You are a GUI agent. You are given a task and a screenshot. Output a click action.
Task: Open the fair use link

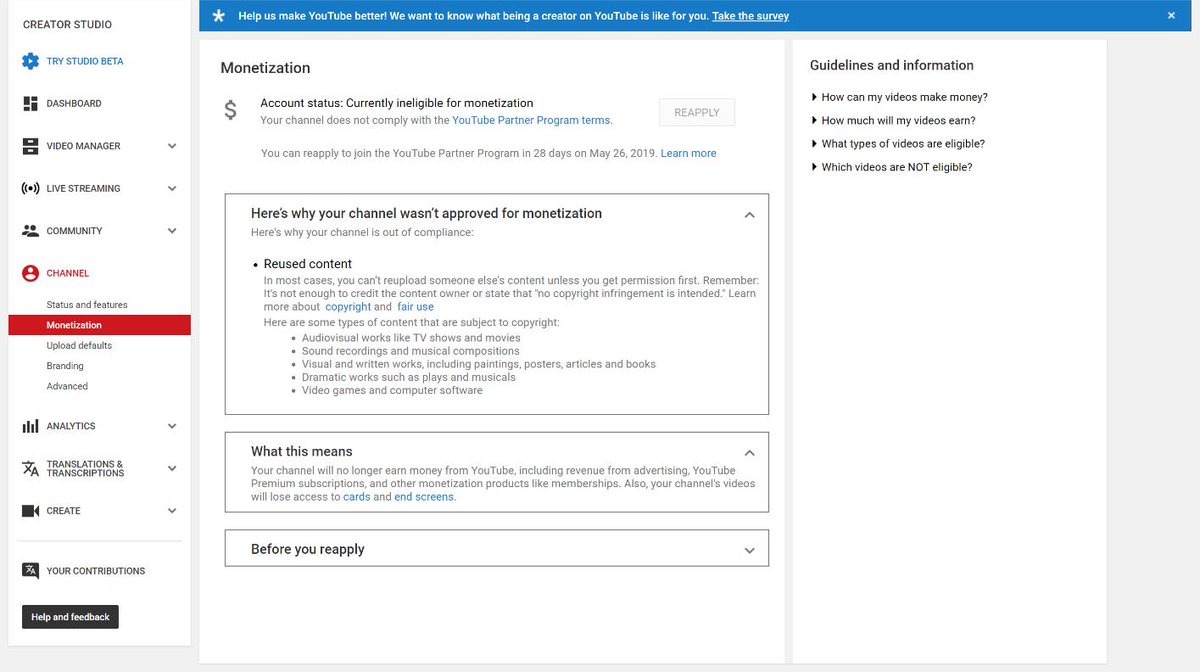pos(415,307)
